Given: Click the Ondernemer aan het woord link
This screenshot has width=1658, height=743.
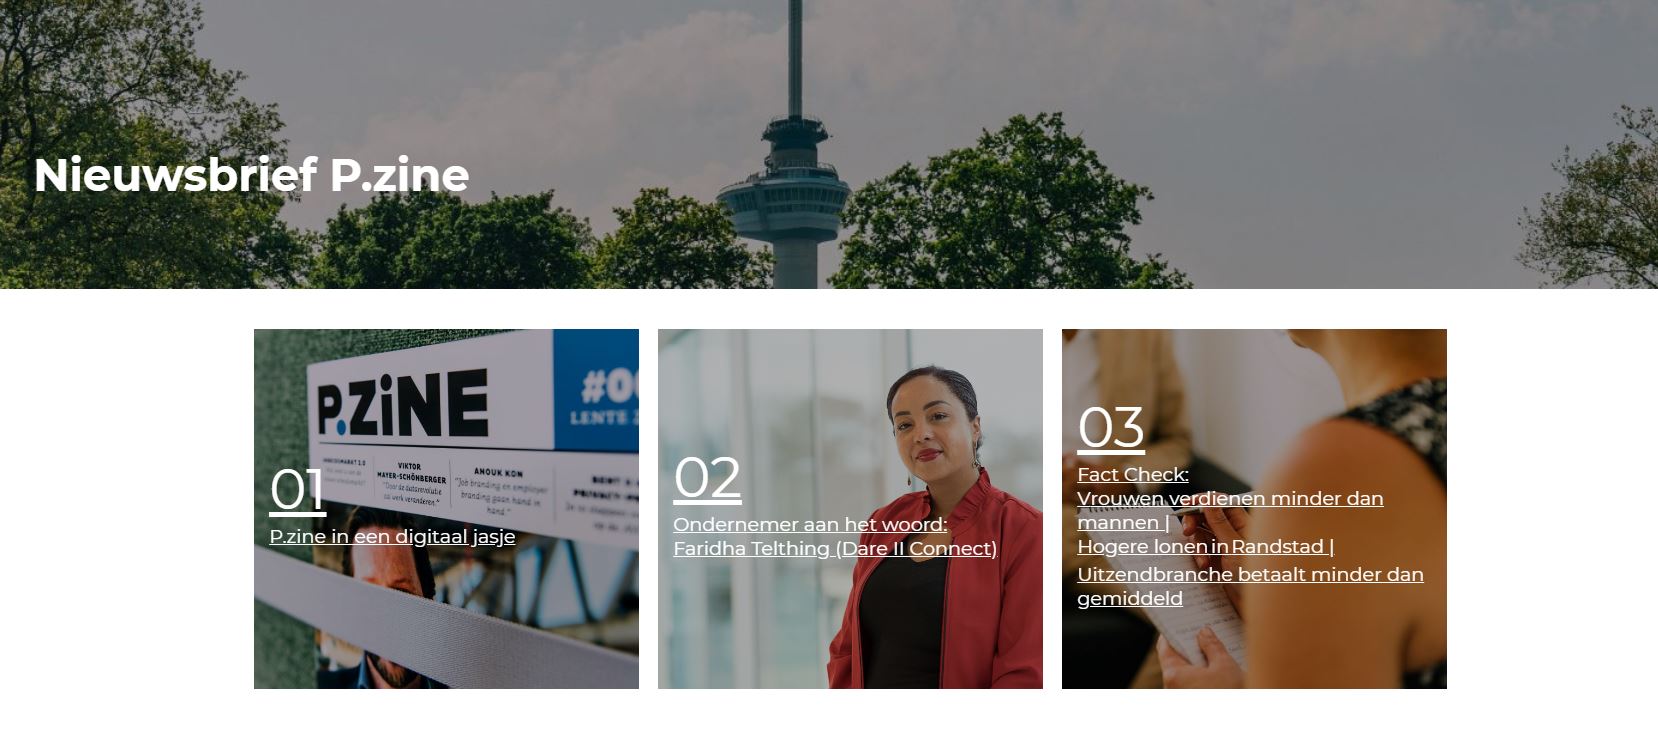Looking at the screenshot, I should point(810,524).
